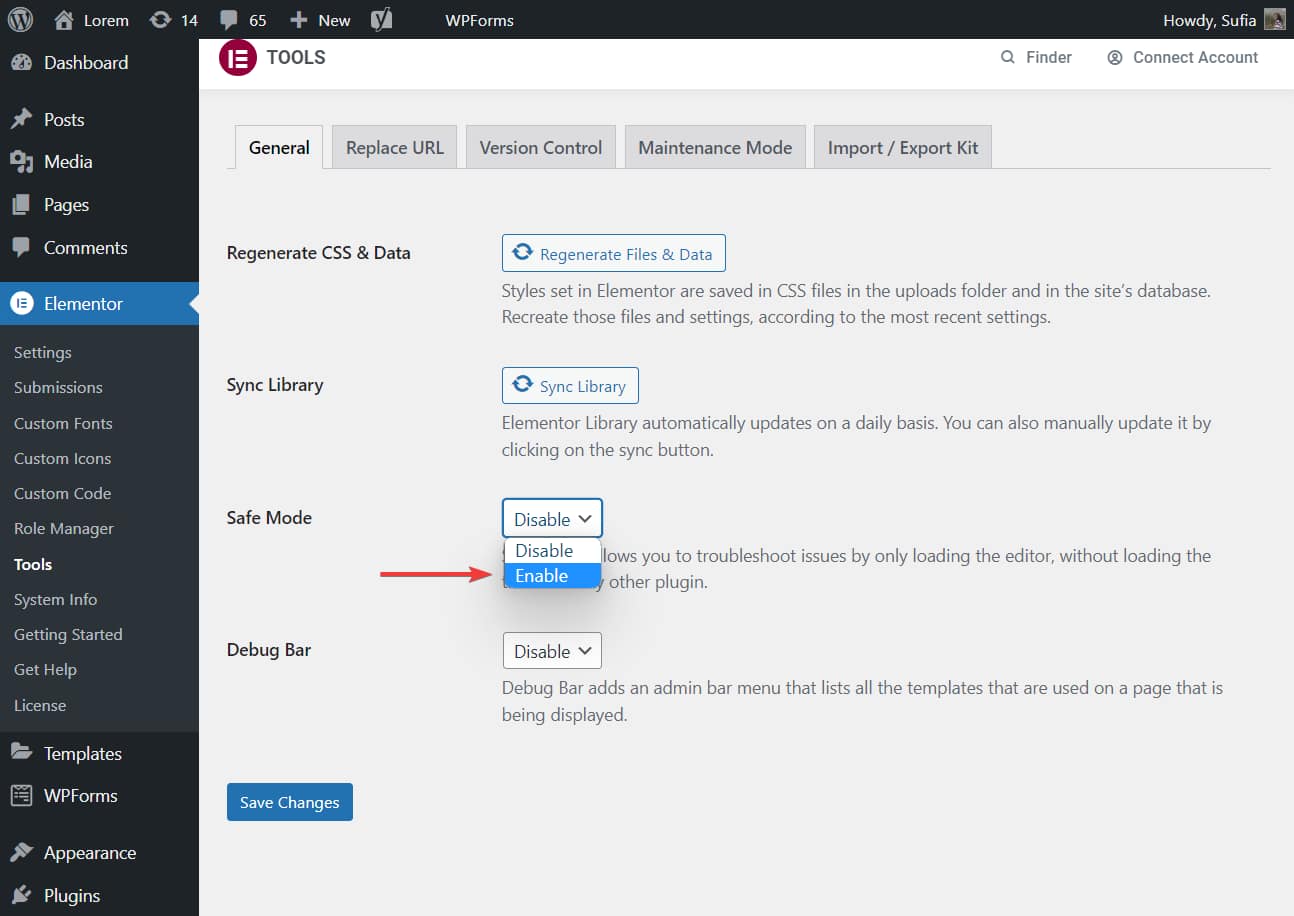1294x916 pixels.
Task: Open Plugins using its sidebar icon
Action: point(22,895)
